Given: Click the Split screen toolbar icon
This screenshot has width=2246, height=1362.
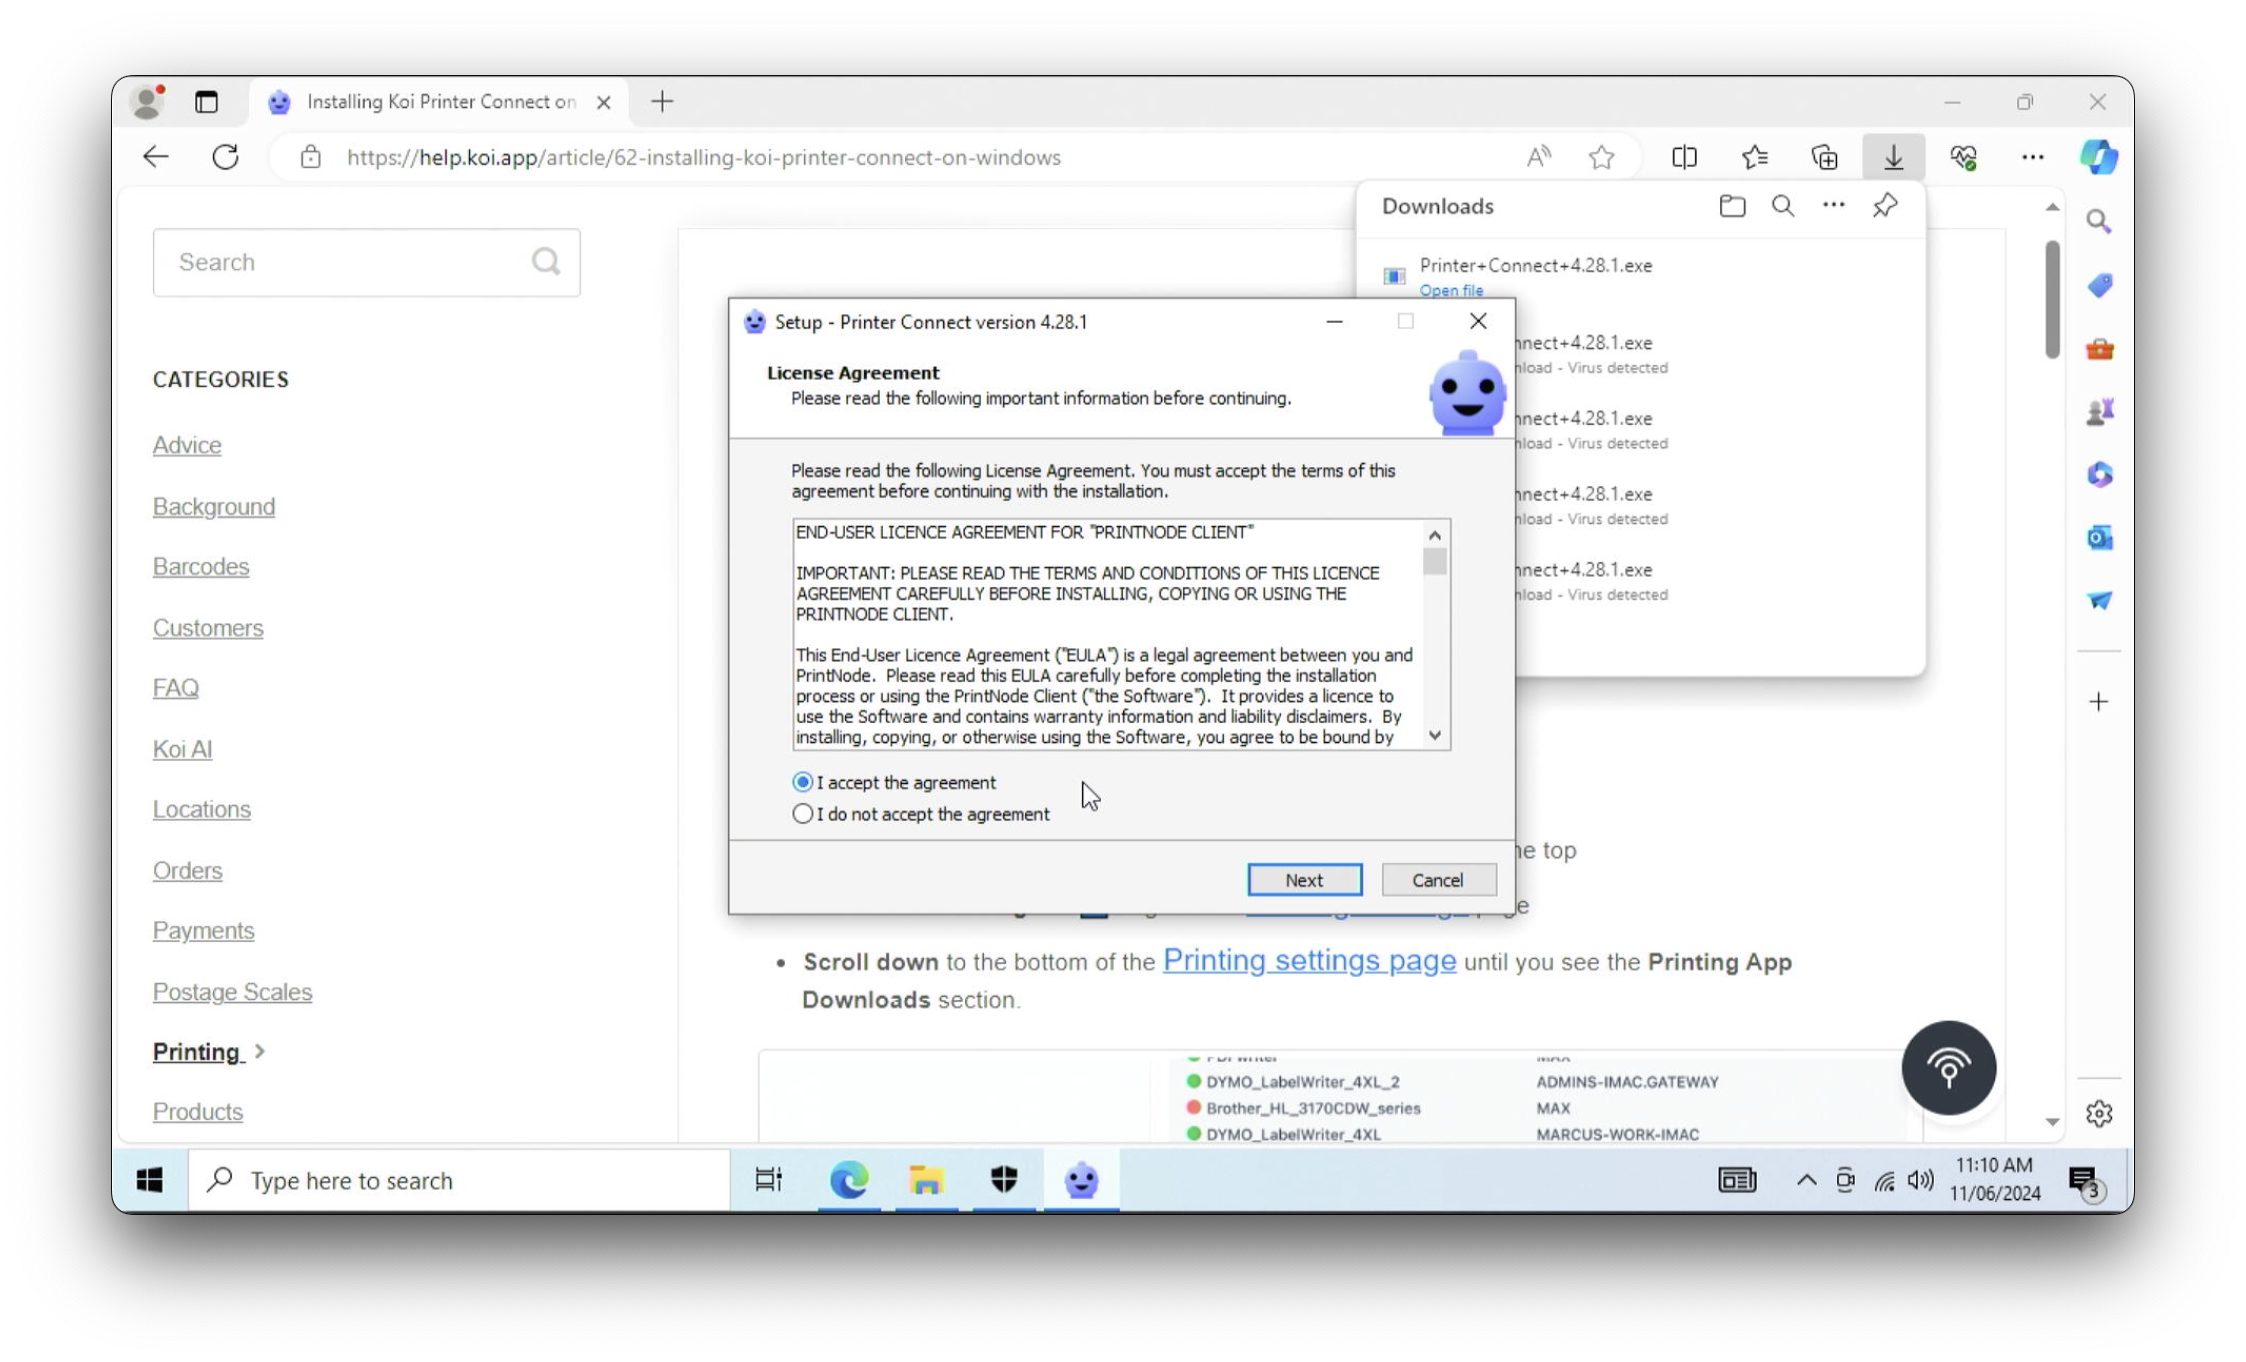Looking at the screenshot, I should tap(1684, 157).
